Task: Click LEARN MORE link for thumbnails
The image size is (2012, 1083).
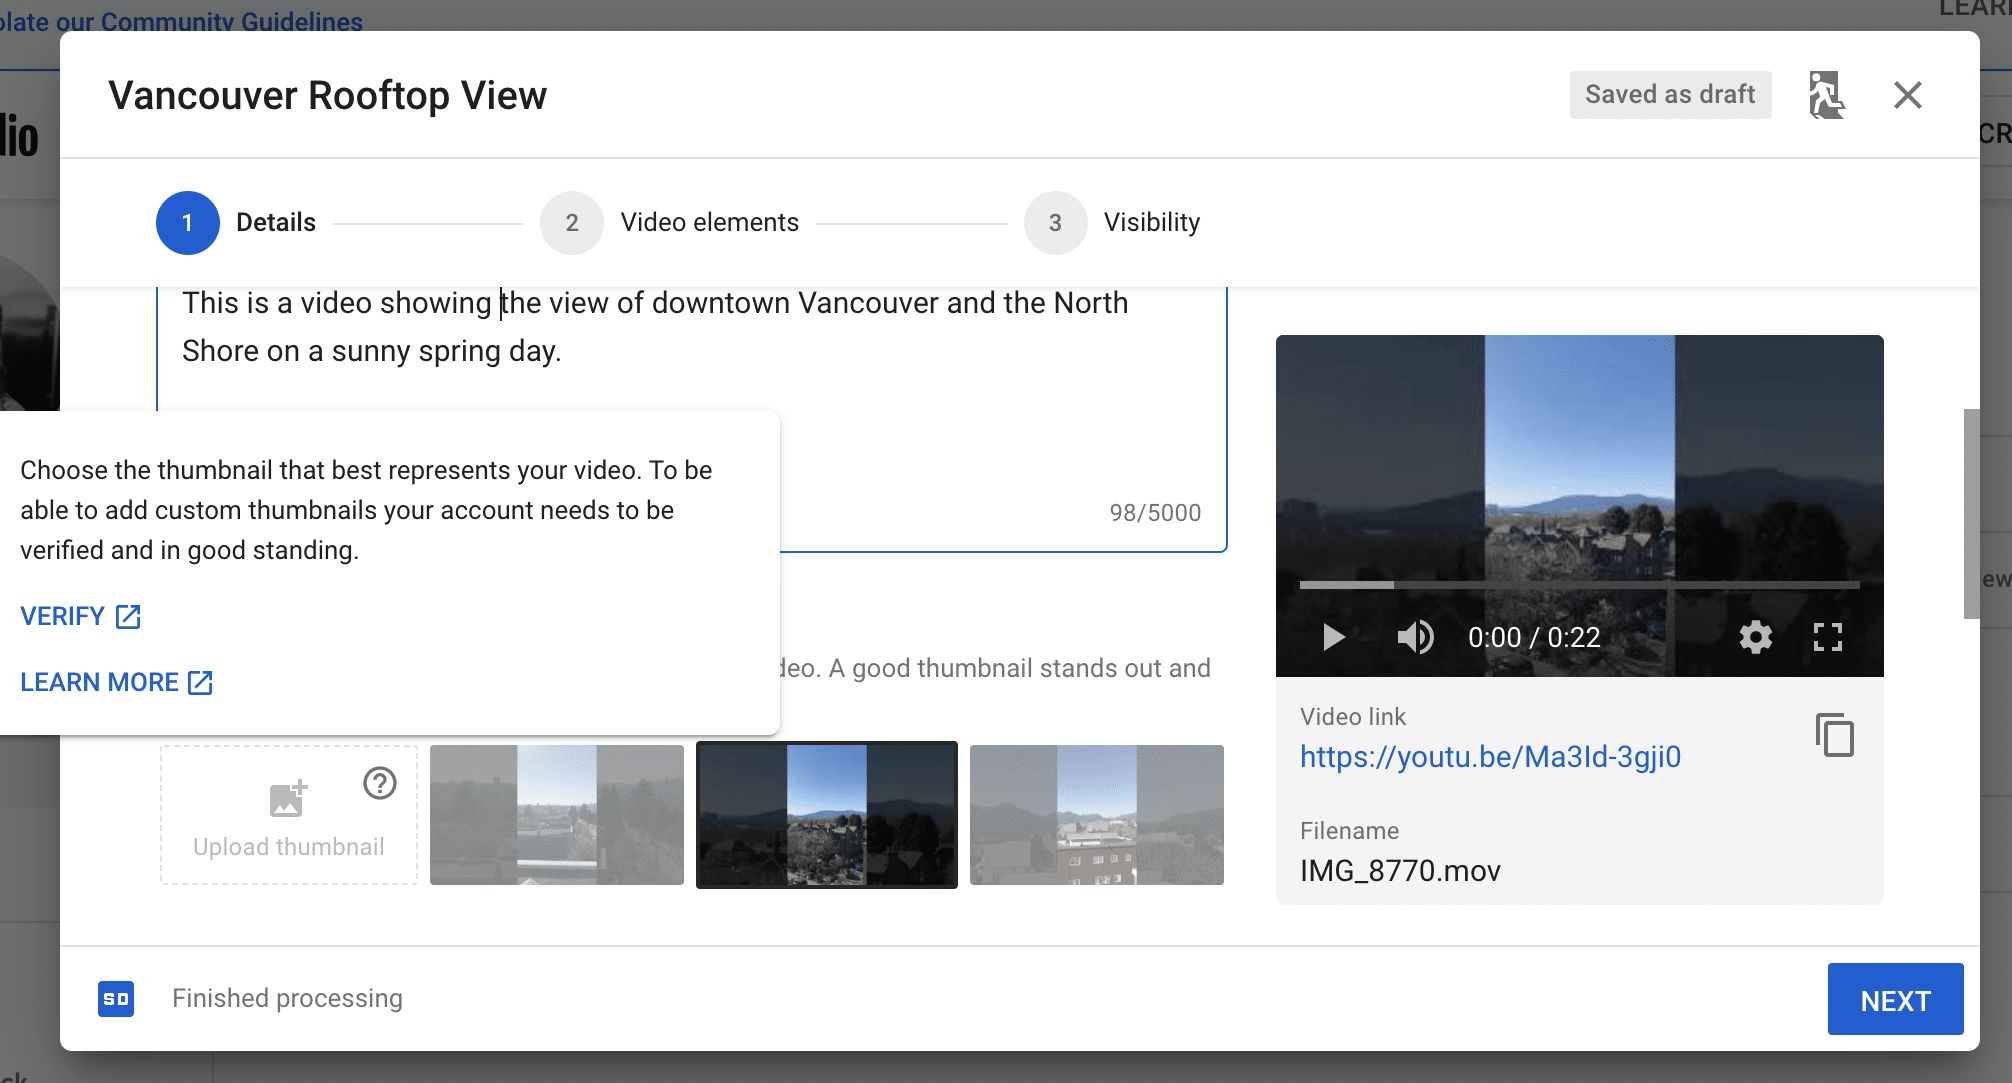Action: [x=116, y=682]
